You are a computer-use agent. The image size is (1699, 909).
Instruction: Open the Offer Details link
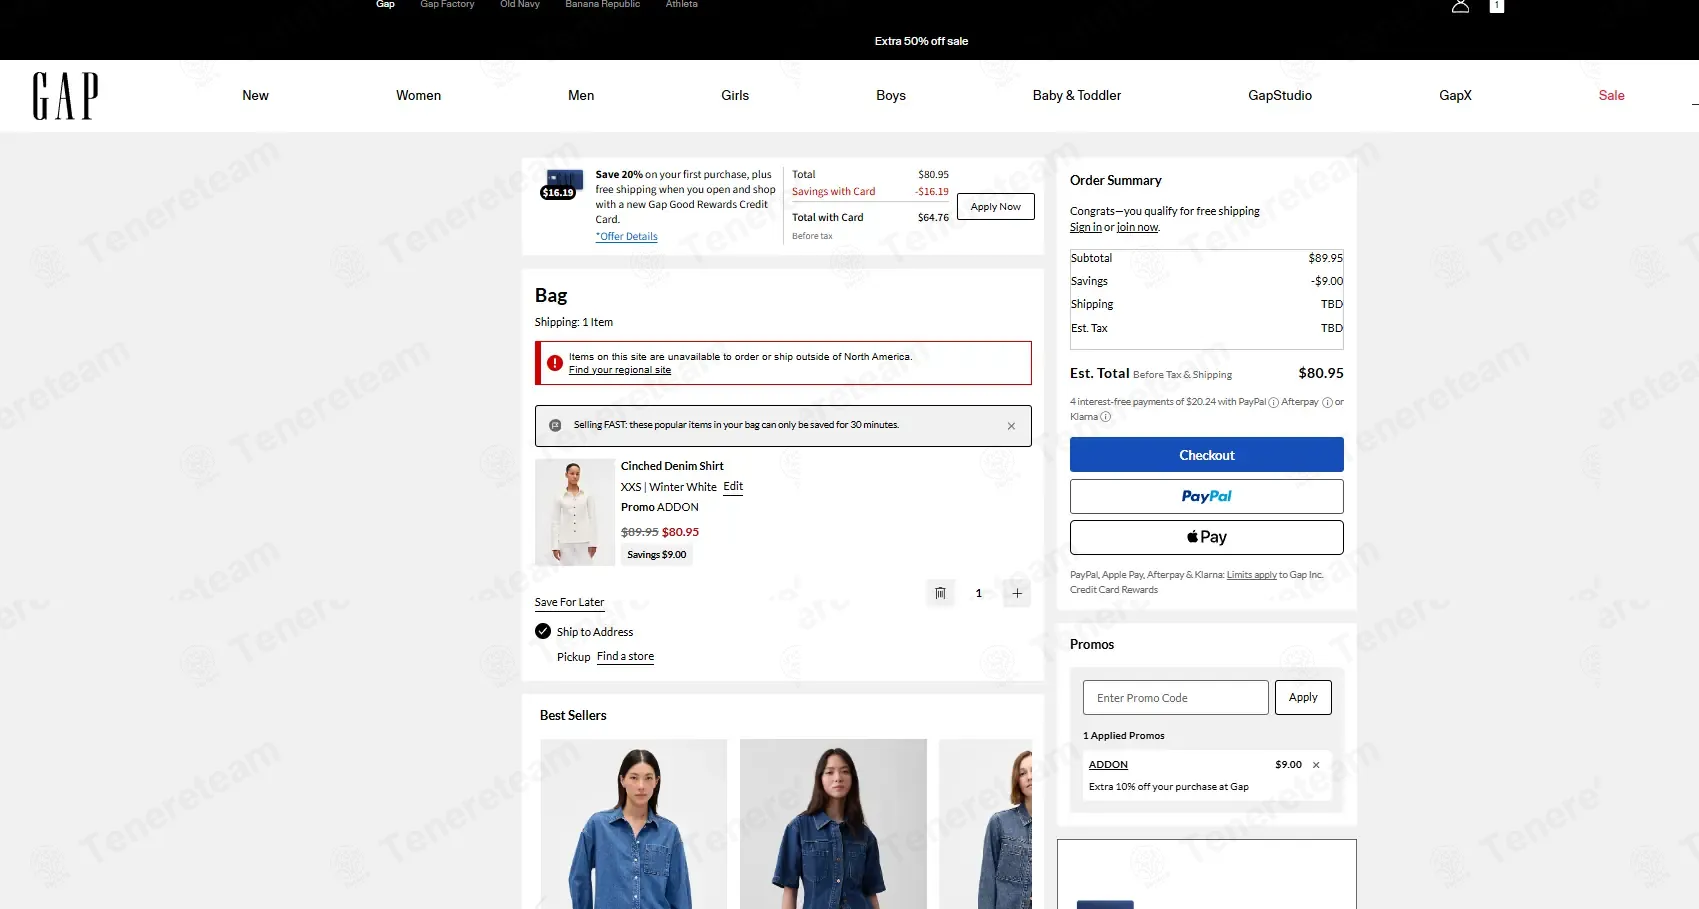click(627, 237)
